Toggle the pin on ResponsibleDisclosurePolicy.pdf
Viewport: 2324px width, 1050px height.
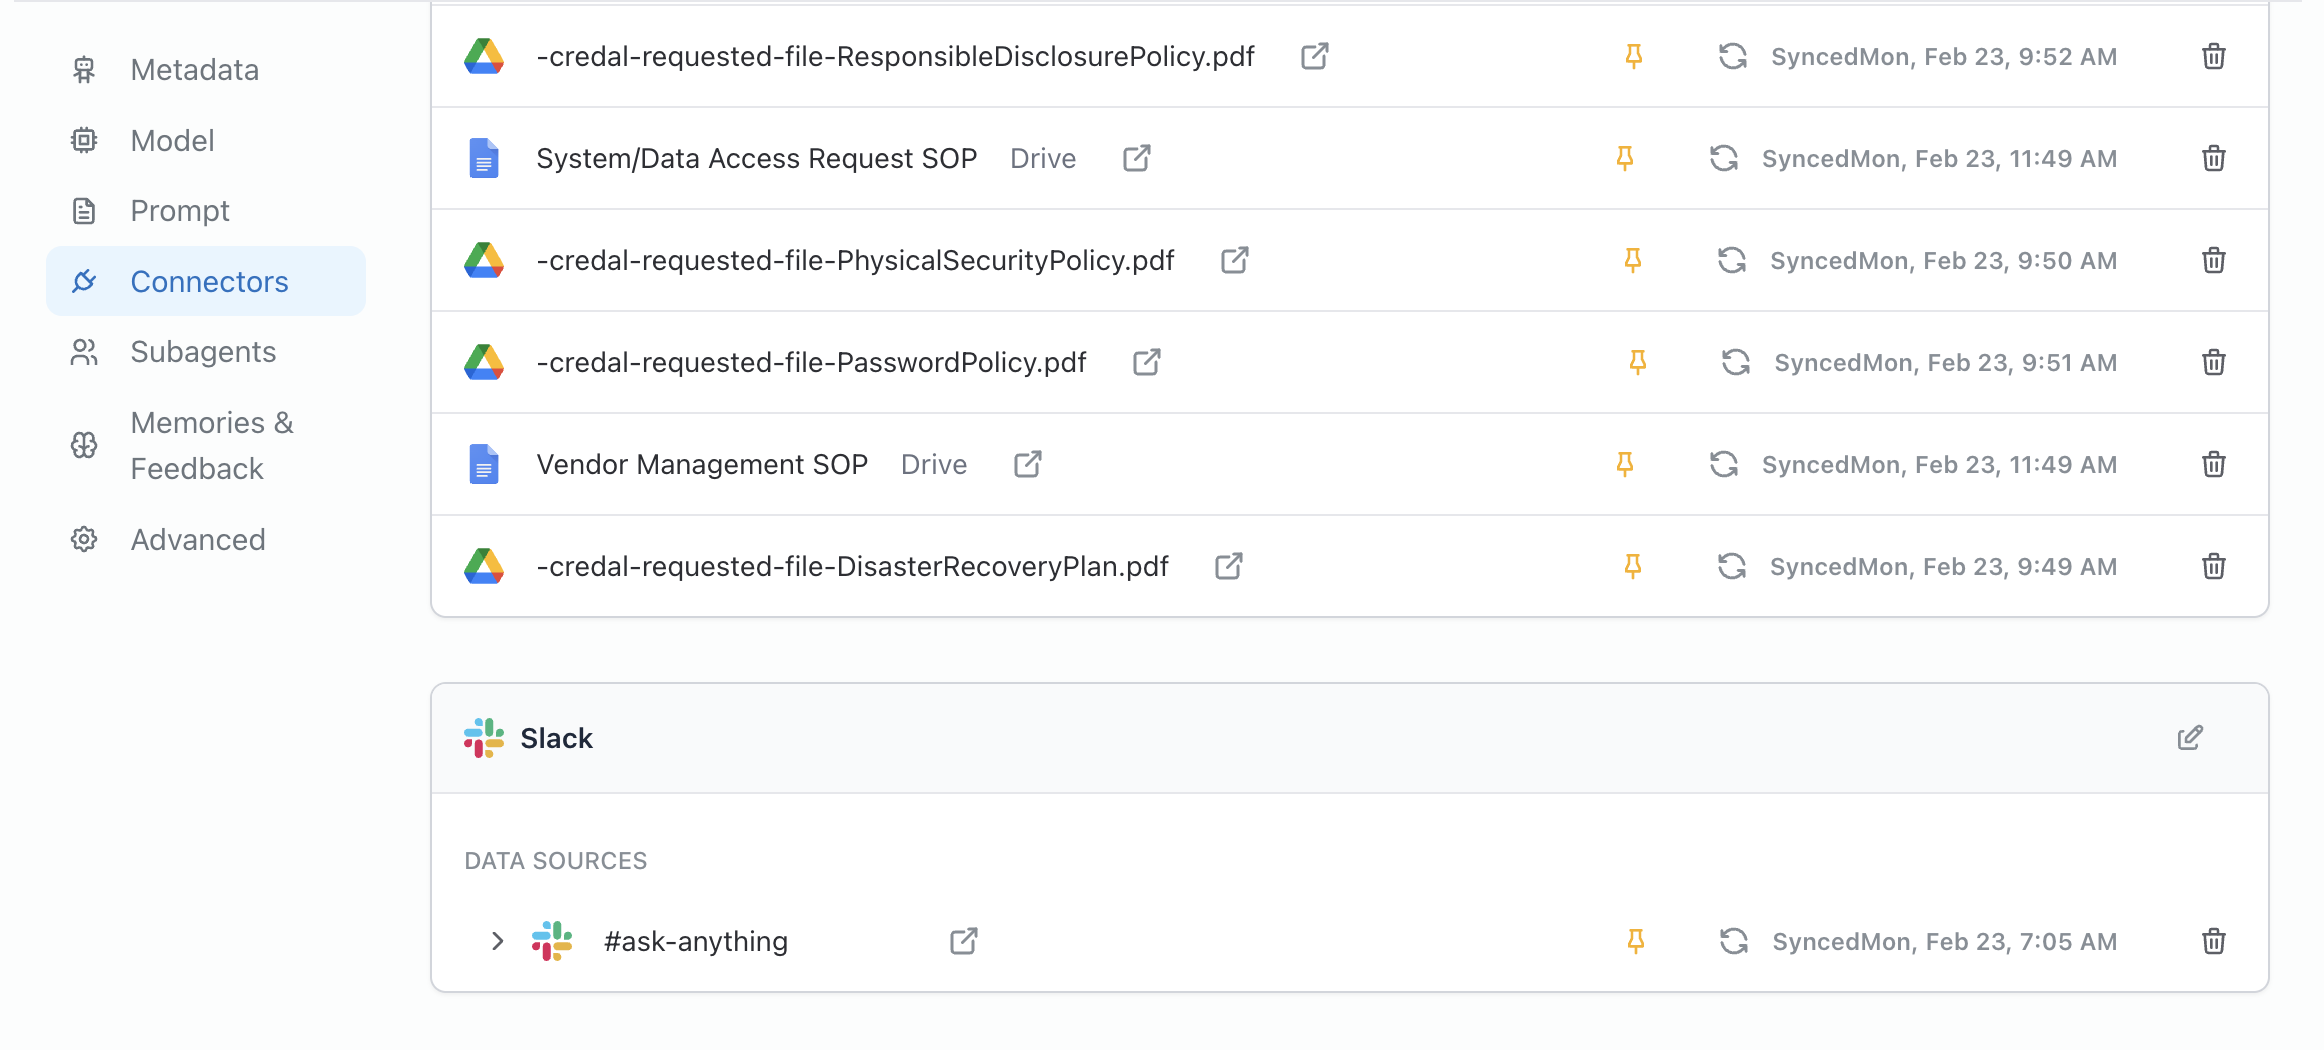tap(1632, 57)
